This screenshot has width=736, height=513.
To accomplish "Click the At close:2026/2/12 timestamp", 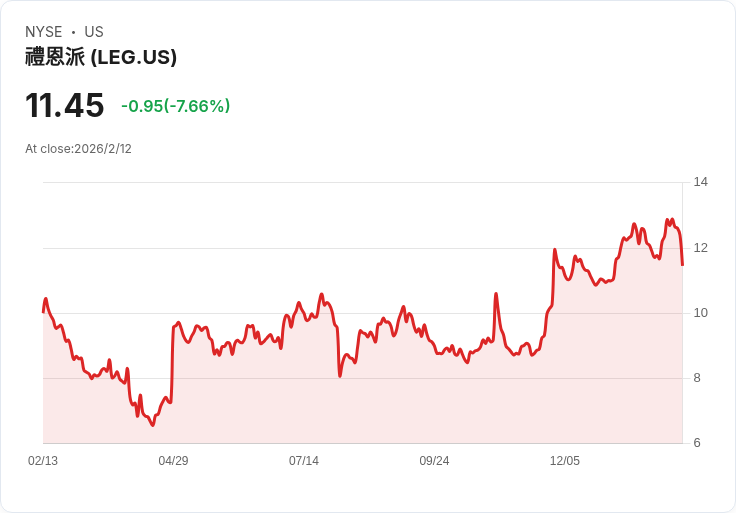I will (x=79, y=149).
